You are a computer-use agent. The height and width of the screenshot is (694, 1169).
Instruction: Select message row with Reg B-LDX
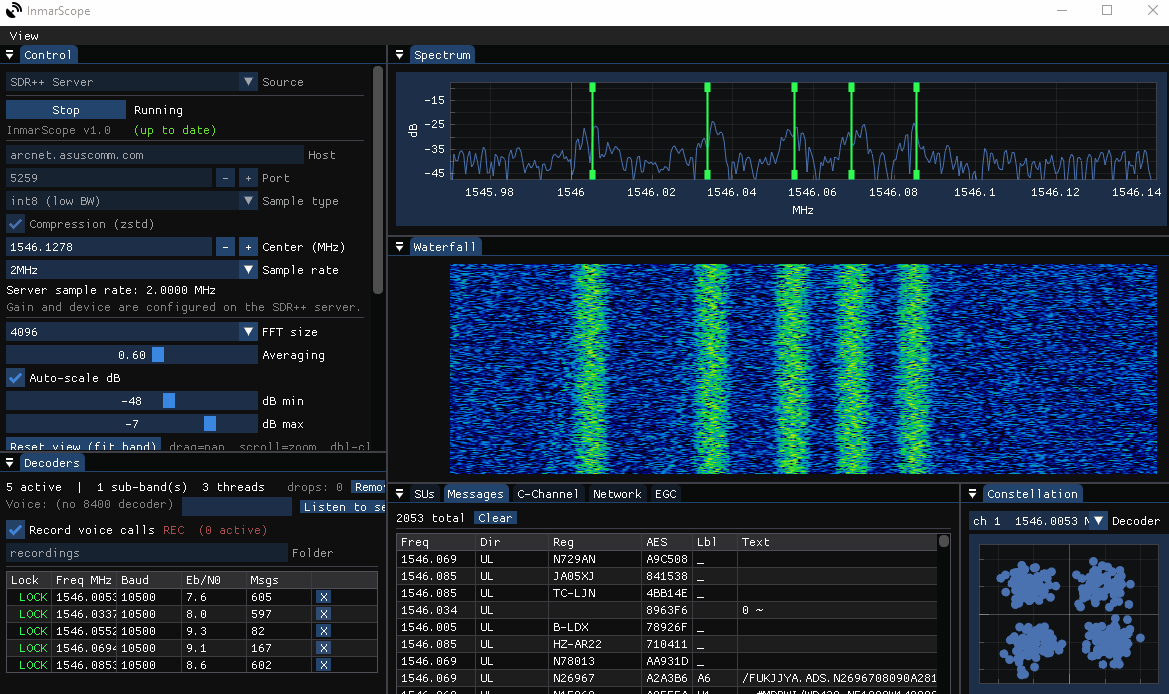(x=667, y=627)
